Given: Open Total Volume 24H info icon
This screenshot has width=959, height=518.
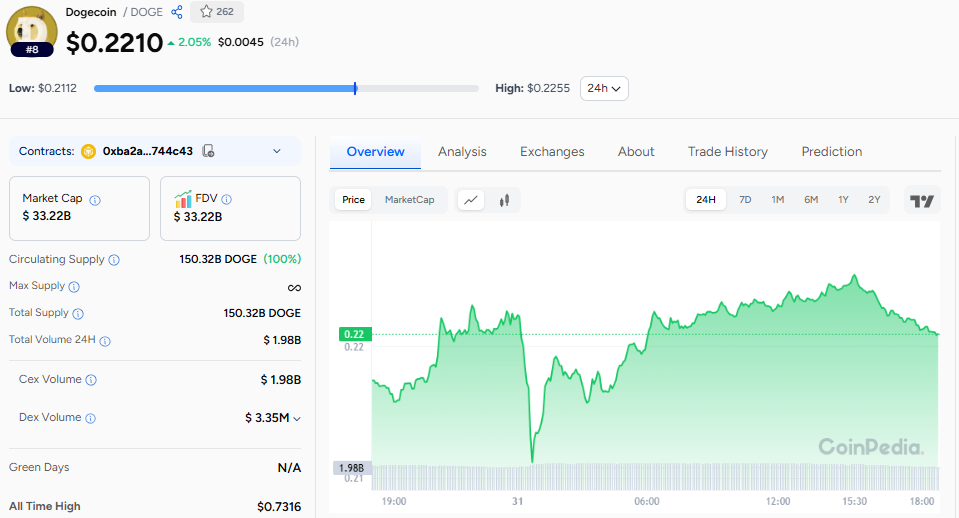Looking at the screenshot, I should pyautogui.click(x=105, y=341).
